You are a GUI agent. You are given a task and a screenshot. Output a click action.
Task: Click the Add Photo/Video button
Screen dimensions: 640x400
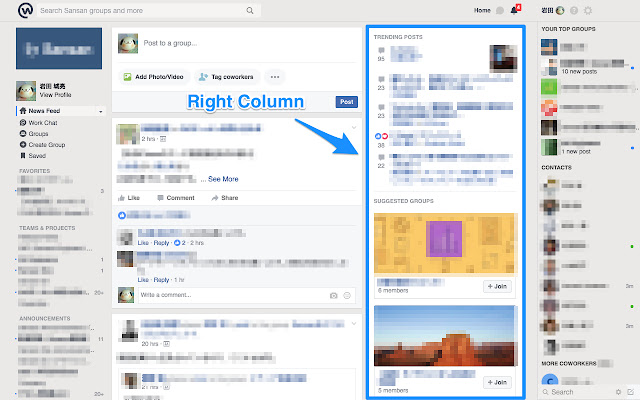[154, 77]
